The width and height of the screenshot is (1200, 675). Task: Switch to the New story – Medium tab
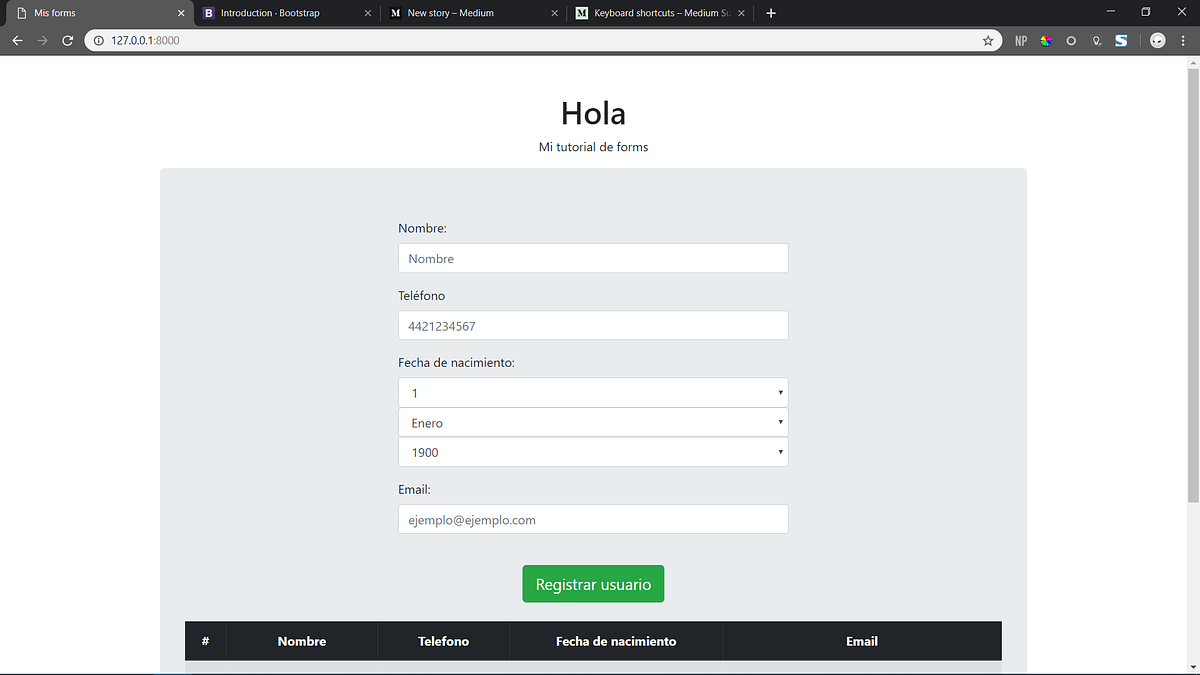pyautogui.click(x=472, y=13)
